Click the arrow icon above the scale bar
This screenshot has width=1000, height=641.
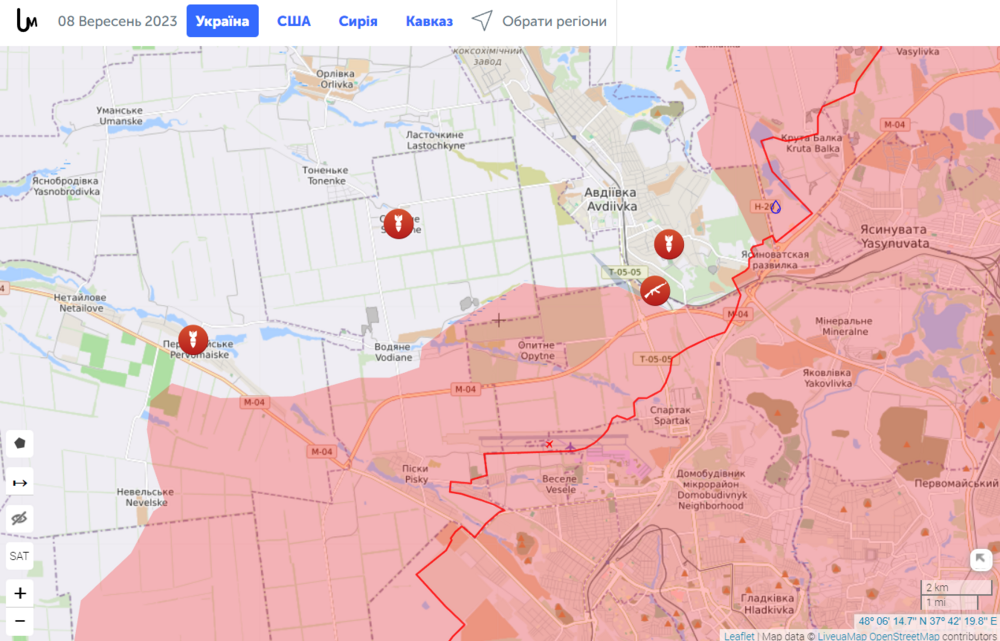click(981, 561)
